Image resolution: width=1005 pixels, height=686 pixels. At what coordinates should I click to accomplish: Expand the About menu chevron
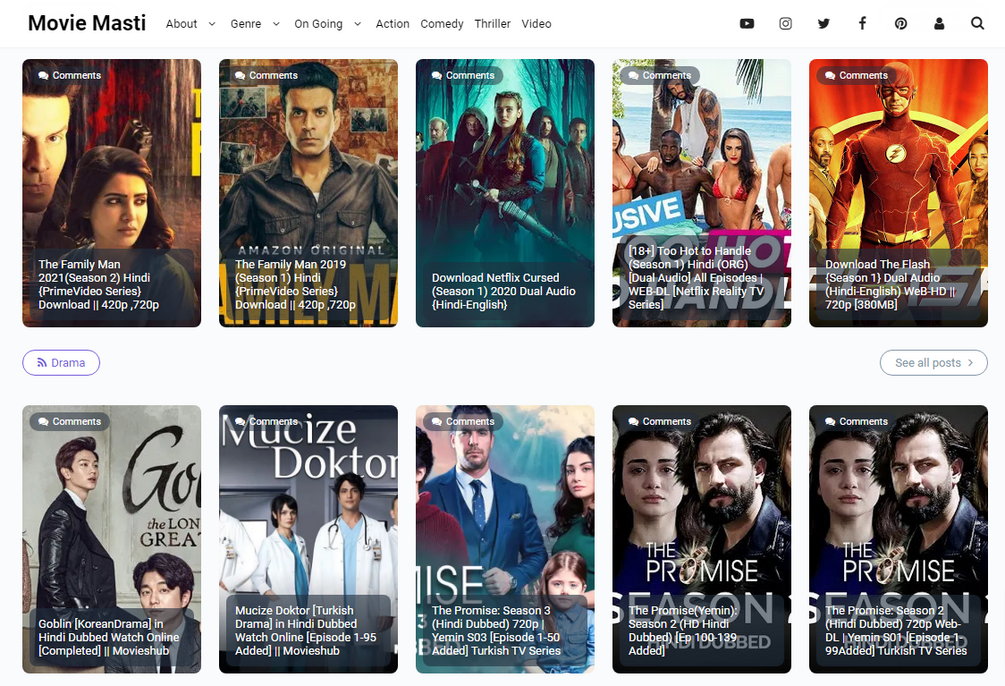212,24
